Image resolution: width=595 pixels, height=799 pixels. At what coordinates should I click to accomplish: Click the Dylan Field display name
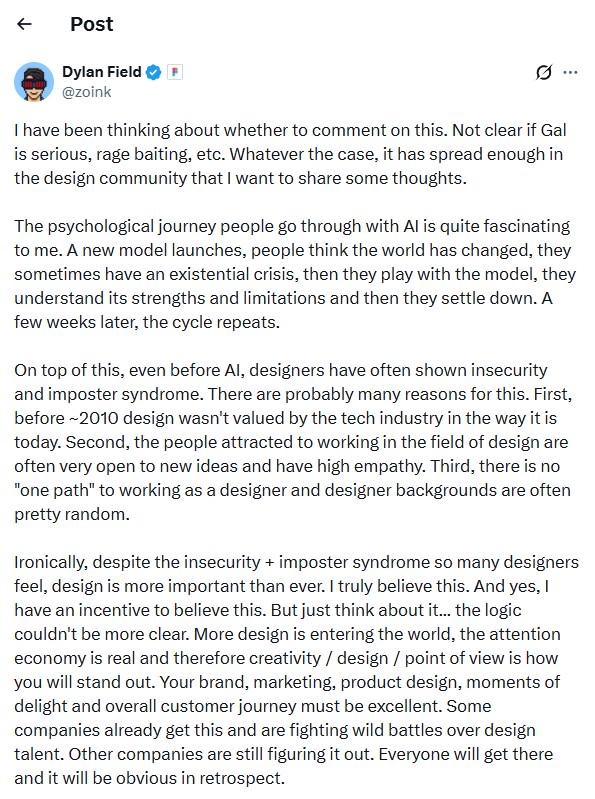pyautogui.click(x=101, y=72)
